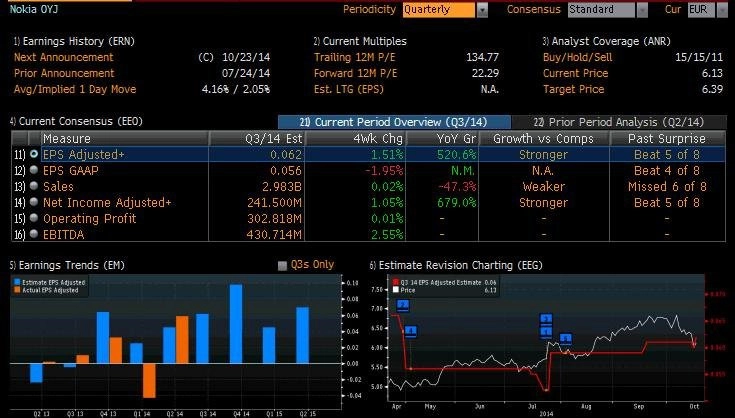Viewport: 735px width, 418px height.
Task: Select the Operating Profit radio button
Action: coord(34,218)
